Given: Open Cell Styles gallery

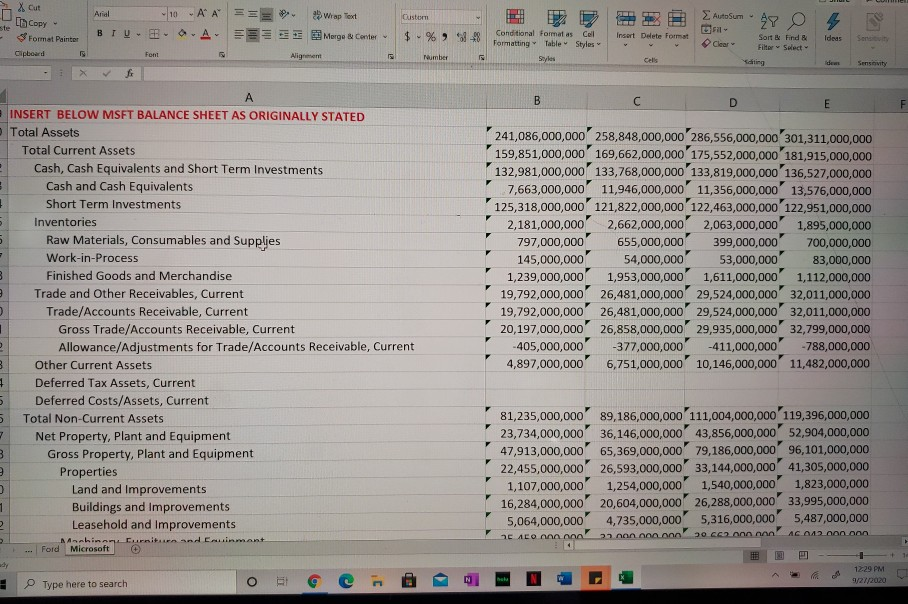Looking at the screenshot, I should pyautogui.click(x=588, y=29).
